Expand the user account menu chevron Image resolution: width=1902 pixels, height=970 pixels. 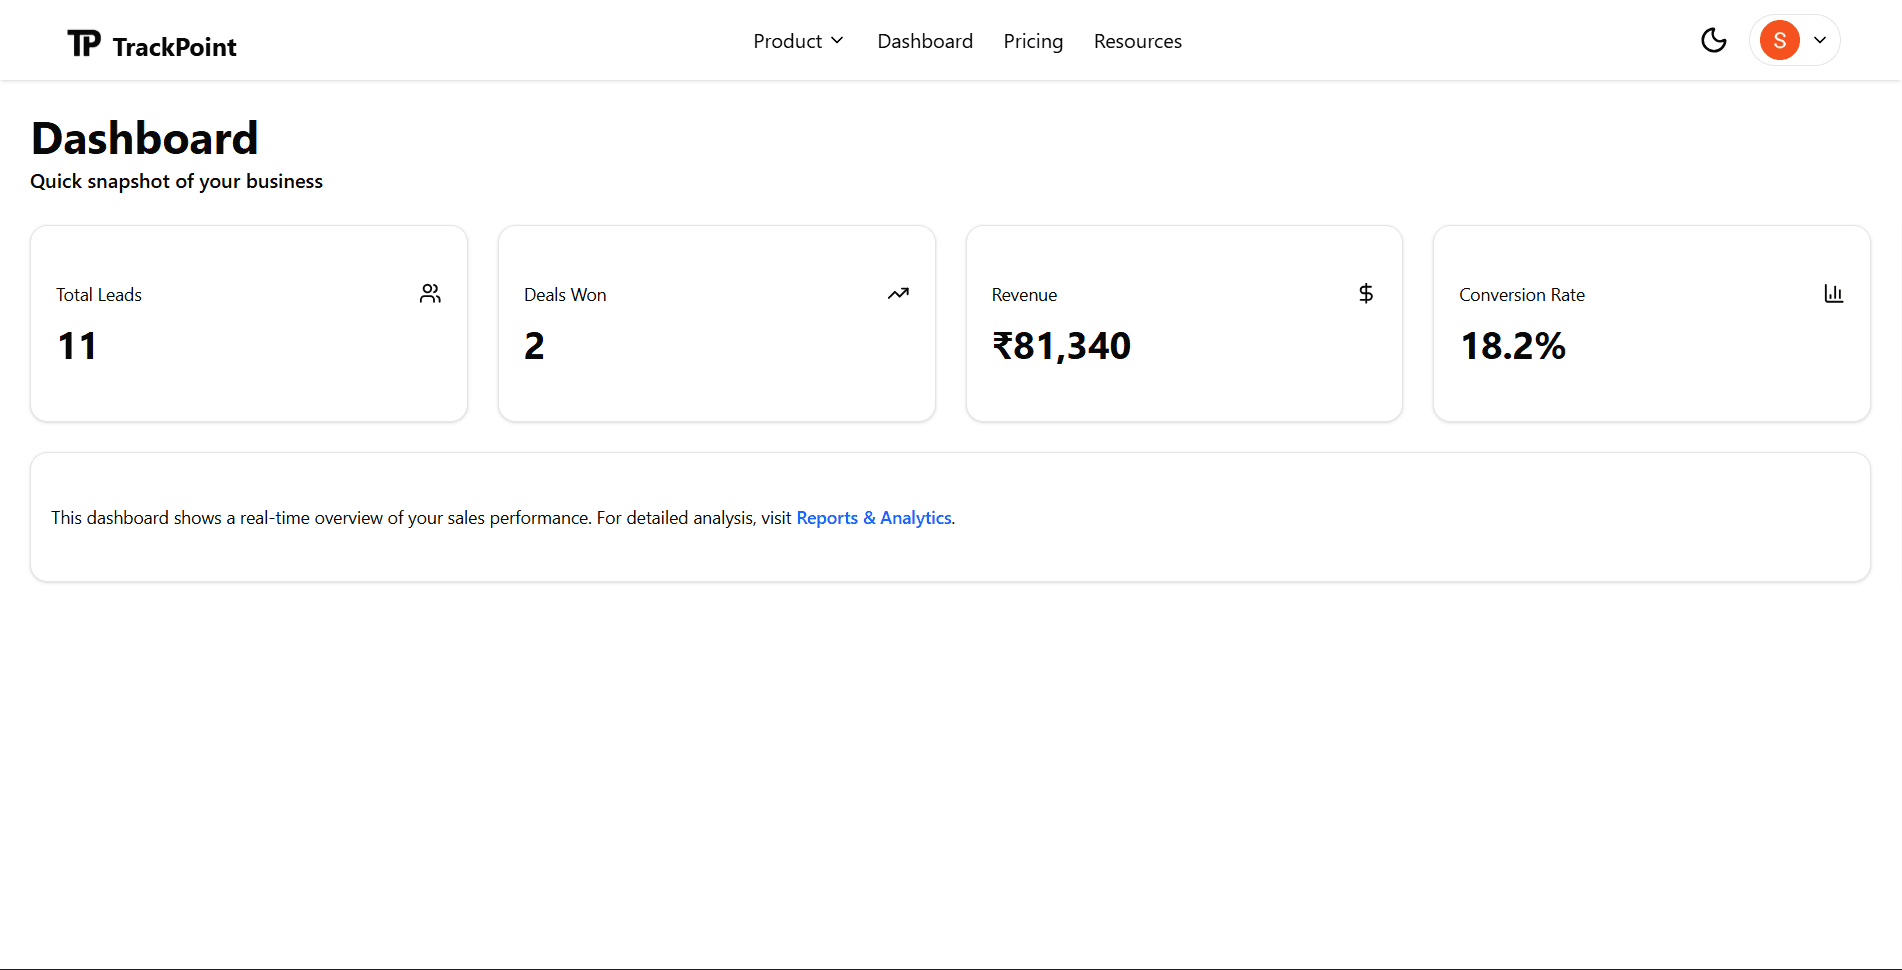coord(1820,40)
